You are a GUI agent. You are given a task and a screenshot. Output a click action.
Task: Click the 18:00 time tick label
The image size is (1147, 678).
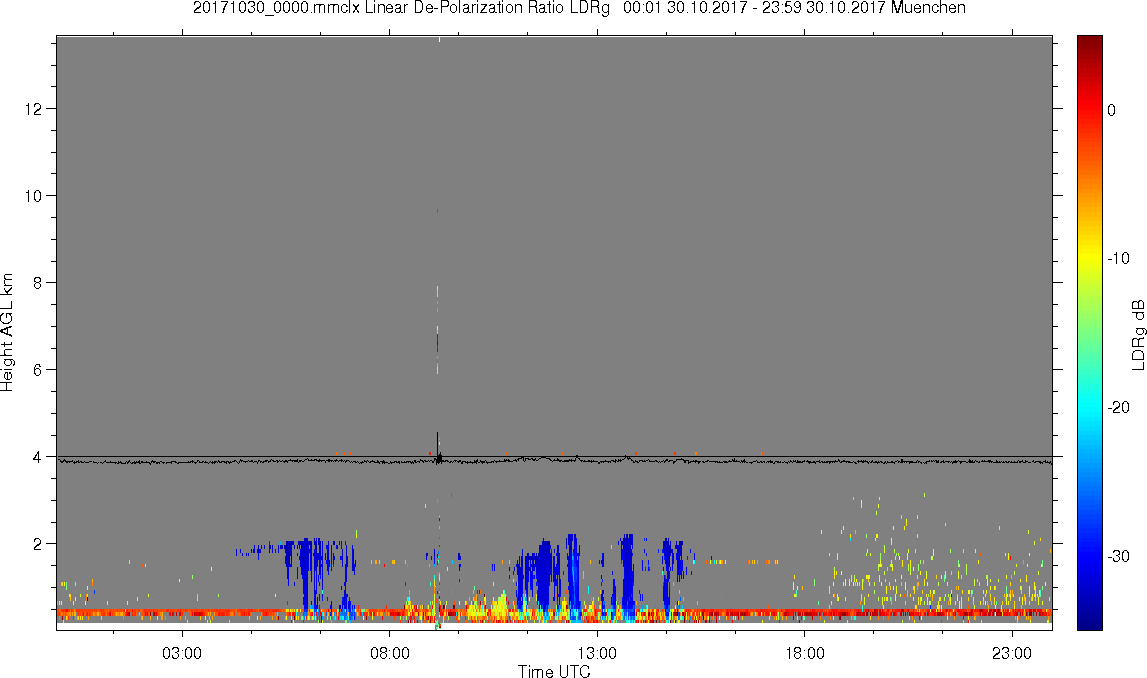(805, 653)
